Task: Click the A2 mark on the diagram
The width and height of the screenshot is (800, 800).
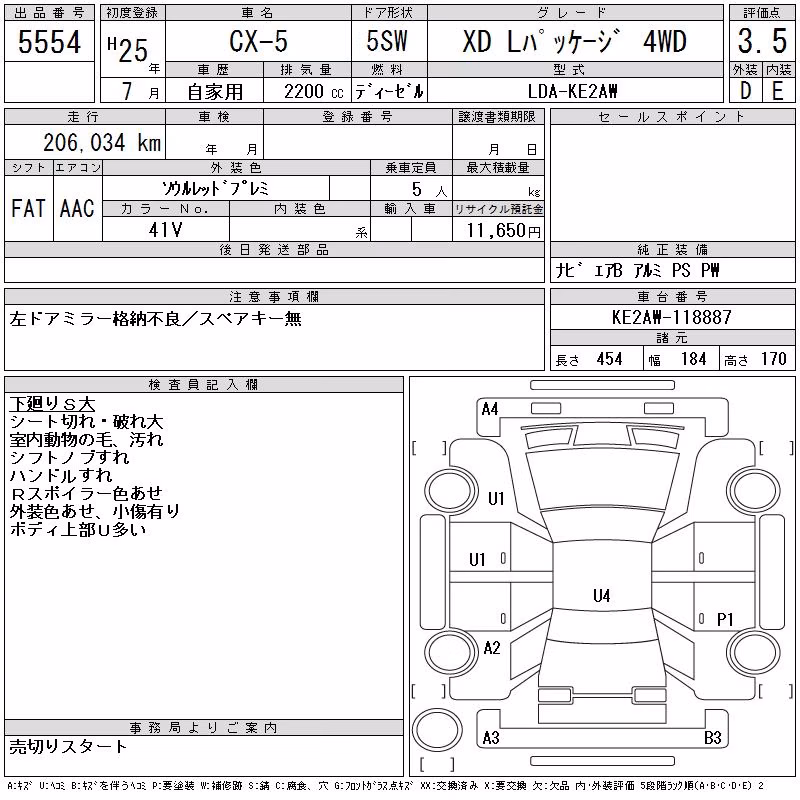Action: (492, 648)
